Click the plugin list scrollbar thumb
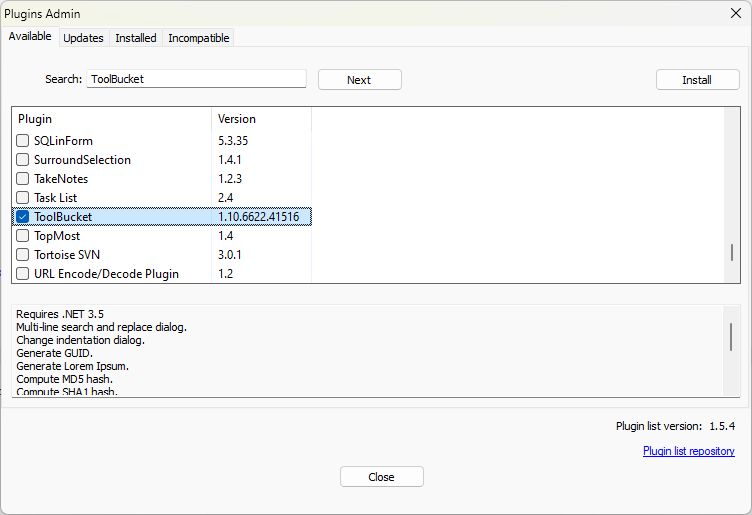752x515 pixels. pos(732,252)
